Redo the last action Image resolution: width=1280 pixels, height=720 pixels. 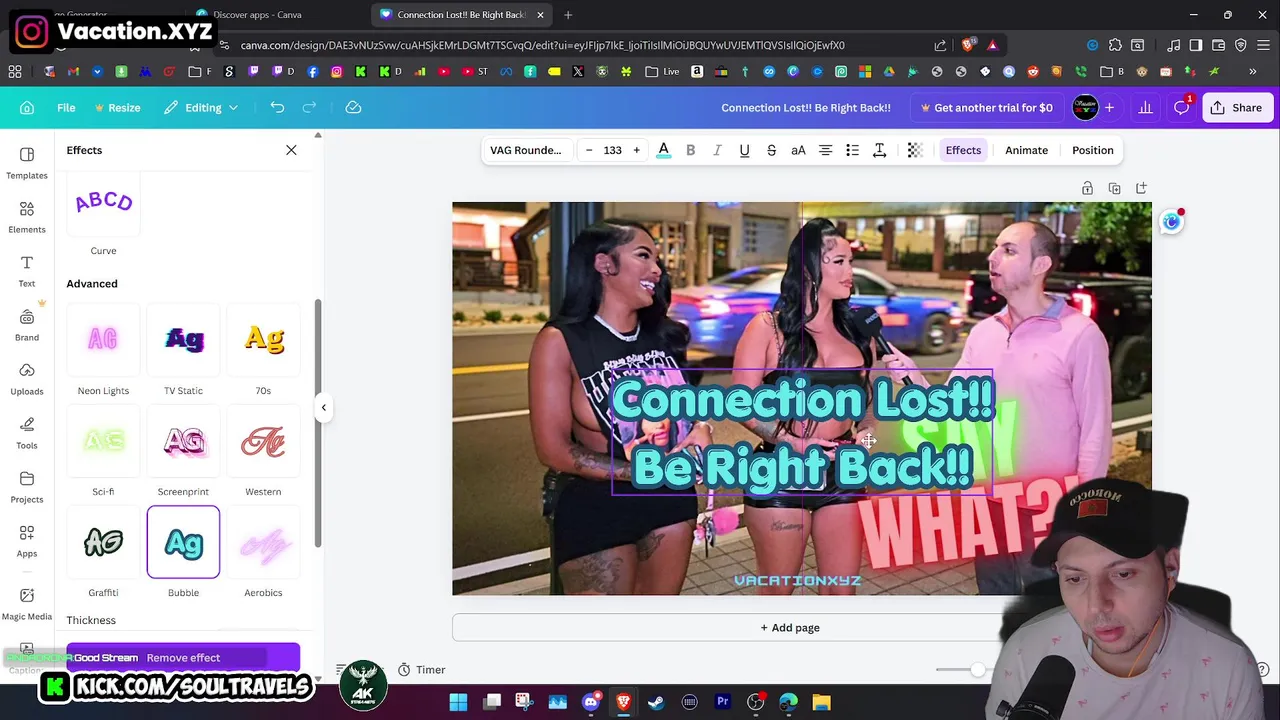click(x=309, y=107)
